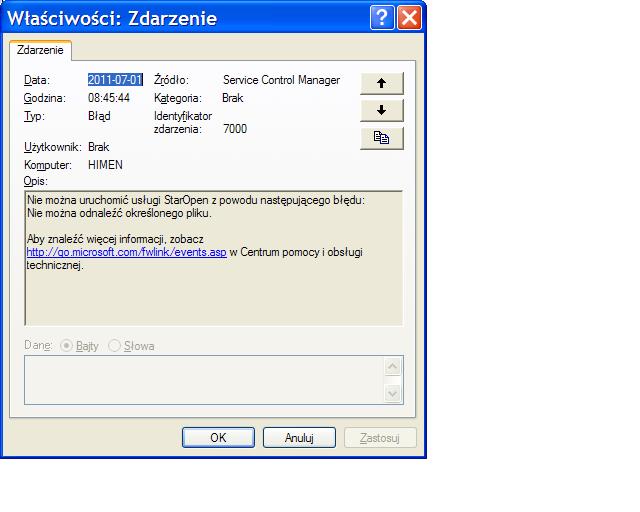640x512 pixels.
Task: Select the Zdarzenie tab
Action: (x=40, y=50)
